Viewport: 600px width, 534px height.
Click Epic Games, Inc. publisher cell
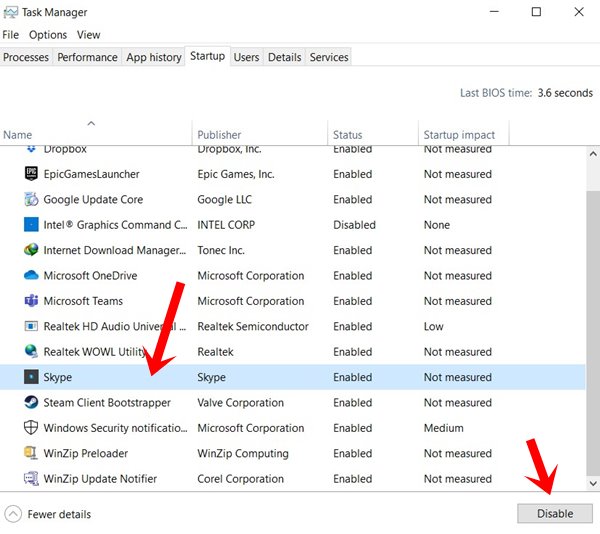[236, 174]
